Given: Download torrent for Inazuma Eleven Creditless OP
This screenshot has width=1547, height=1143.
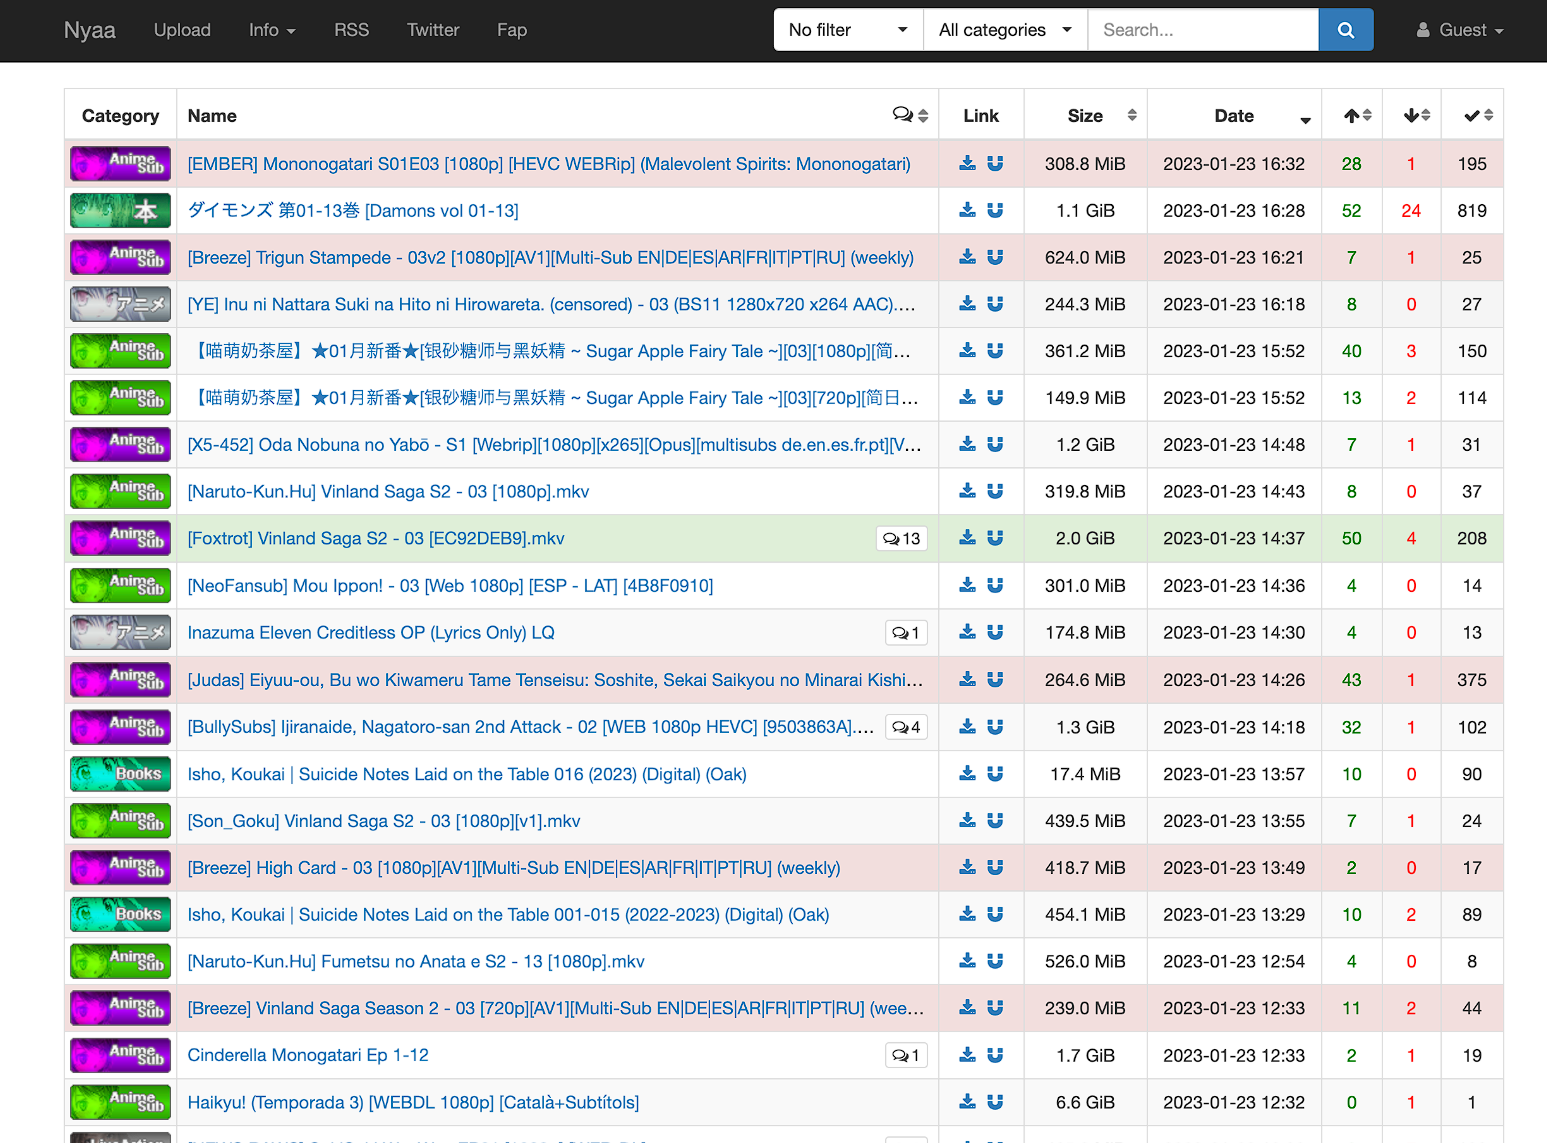Looking at the screenshot, I should click(967, 632).
